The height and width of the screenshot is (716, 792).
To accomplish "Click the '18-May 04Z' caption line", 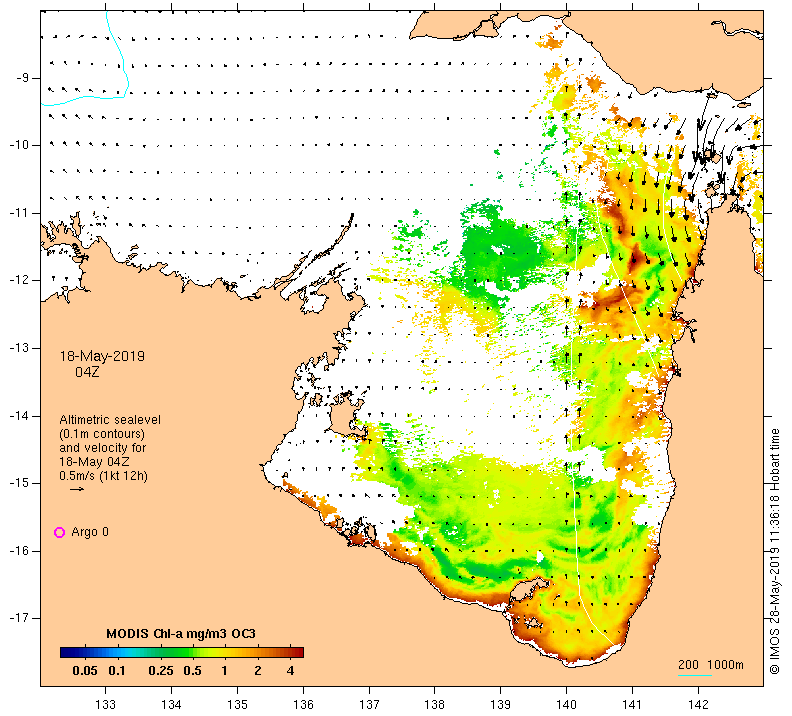I will (x=94, y=462).
